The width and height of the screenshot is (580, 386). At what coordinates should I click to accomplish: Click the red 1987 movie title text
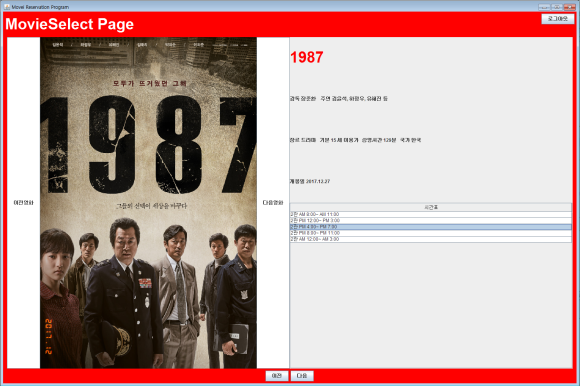click(307, 57)
